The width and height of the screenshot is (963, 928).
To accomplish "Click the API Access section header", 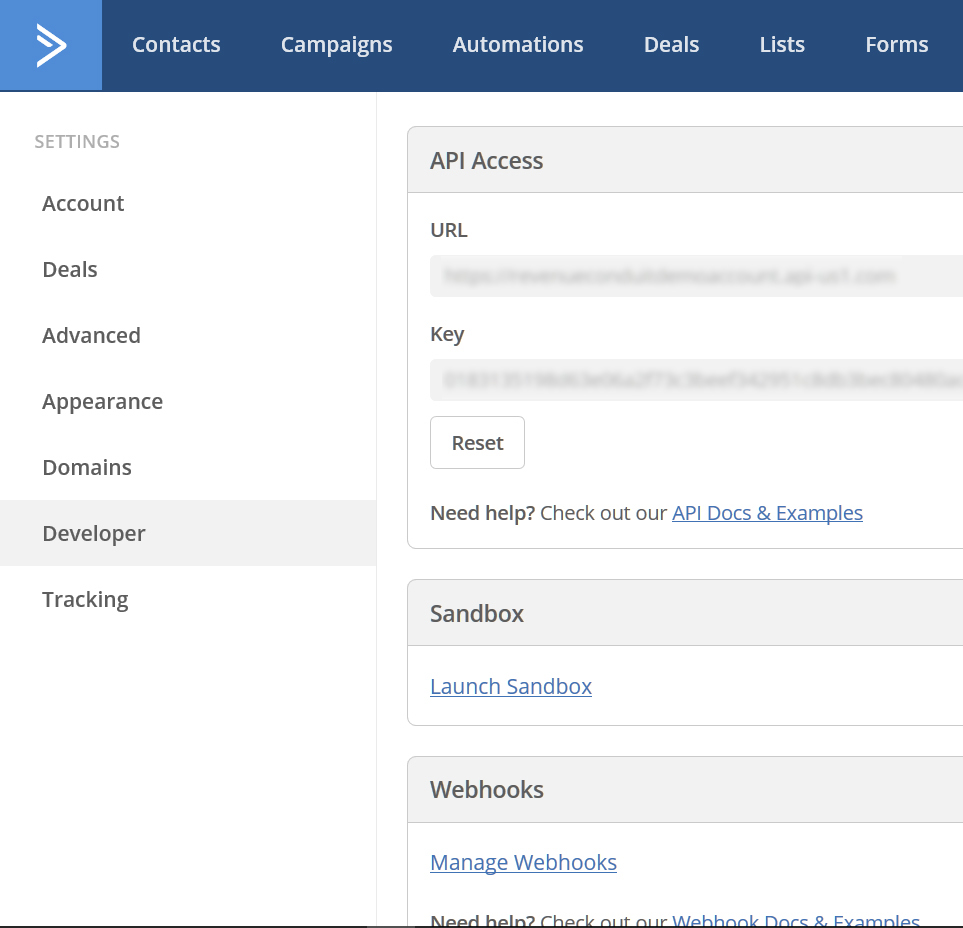I will (x=685, y=160).
